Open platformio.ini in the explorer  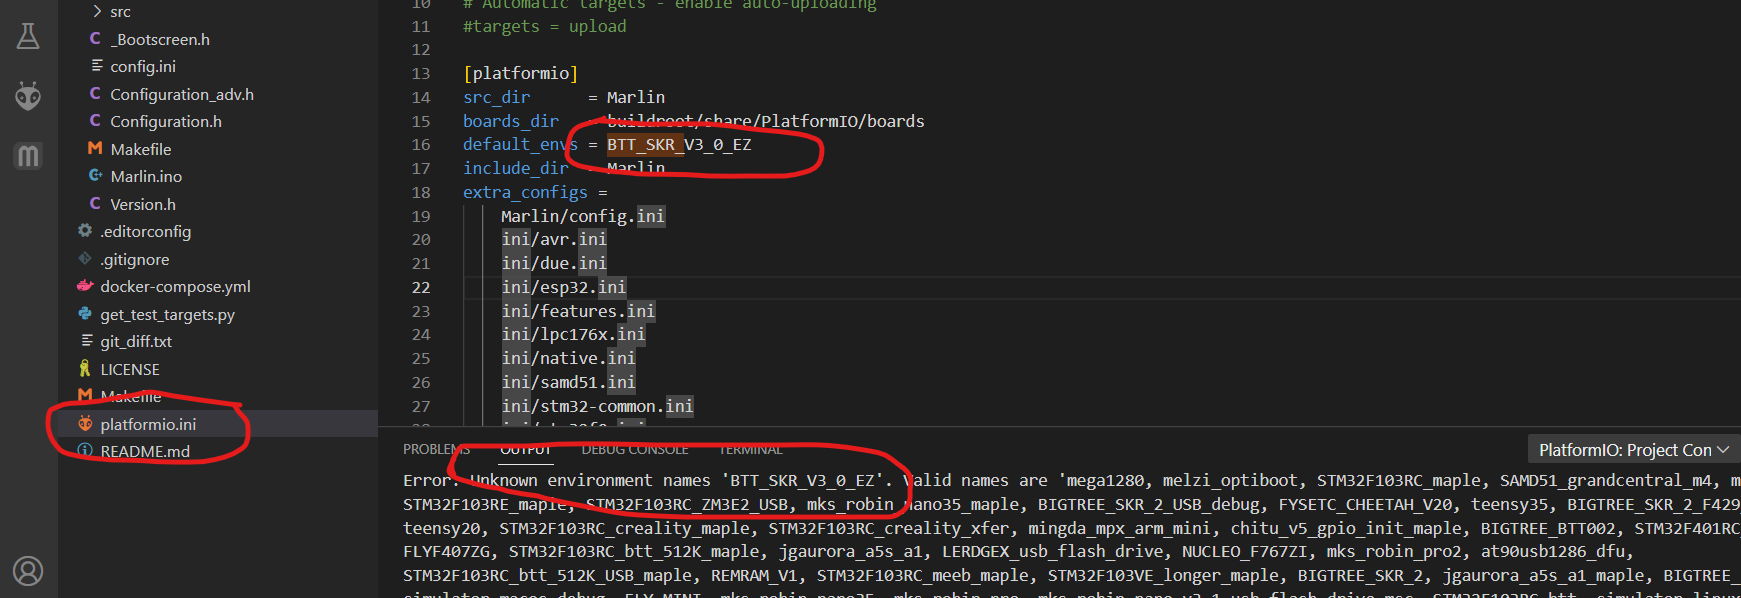coord(148,424)
